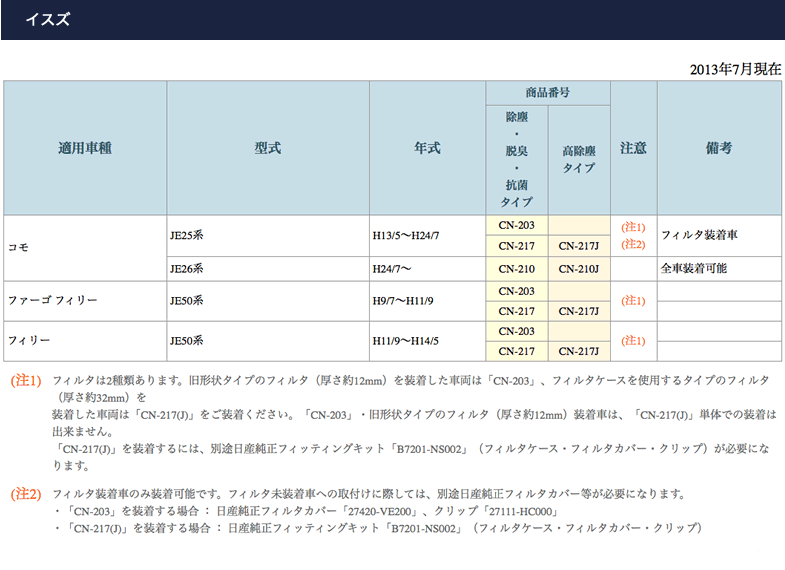Select the JE25系 model cell
Image resolution: width=785 pixels, height=570 pixels.
268,236
